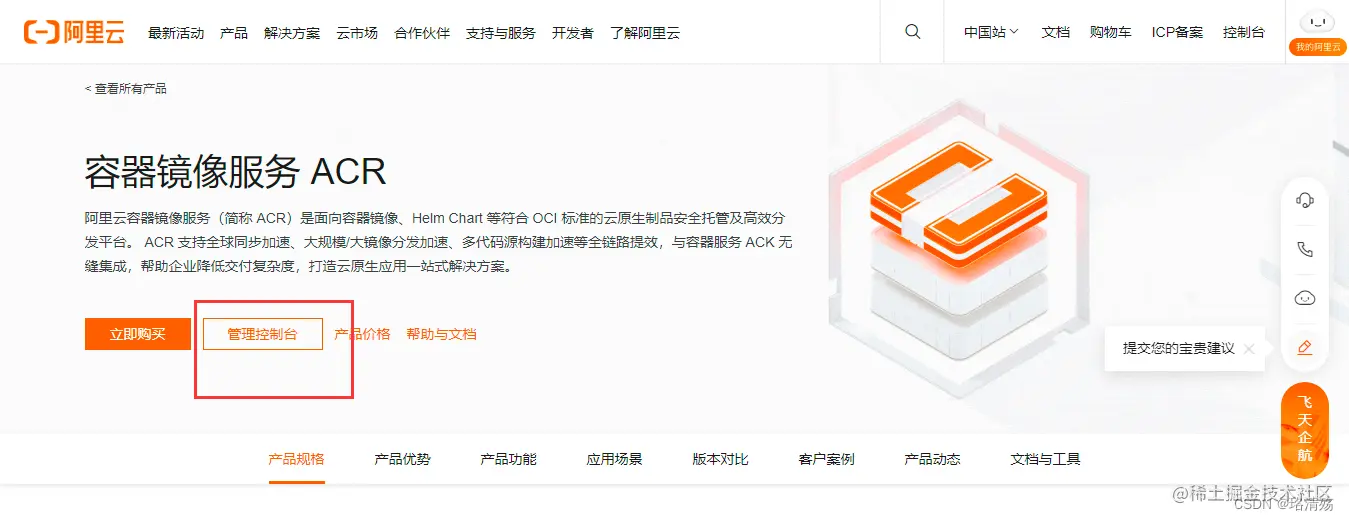The height and width of the screenshot is (520, 1349).
Task: Close the 提交您的宝贵建议 tooltip
Action: pos(1249,349)
